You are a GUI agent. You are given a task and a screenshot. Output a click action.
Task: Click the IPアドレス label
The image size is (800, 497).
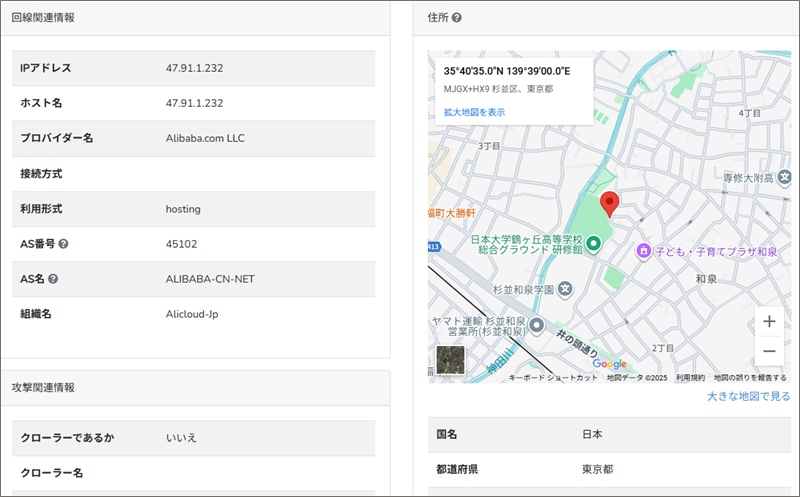tap(46, 68)
